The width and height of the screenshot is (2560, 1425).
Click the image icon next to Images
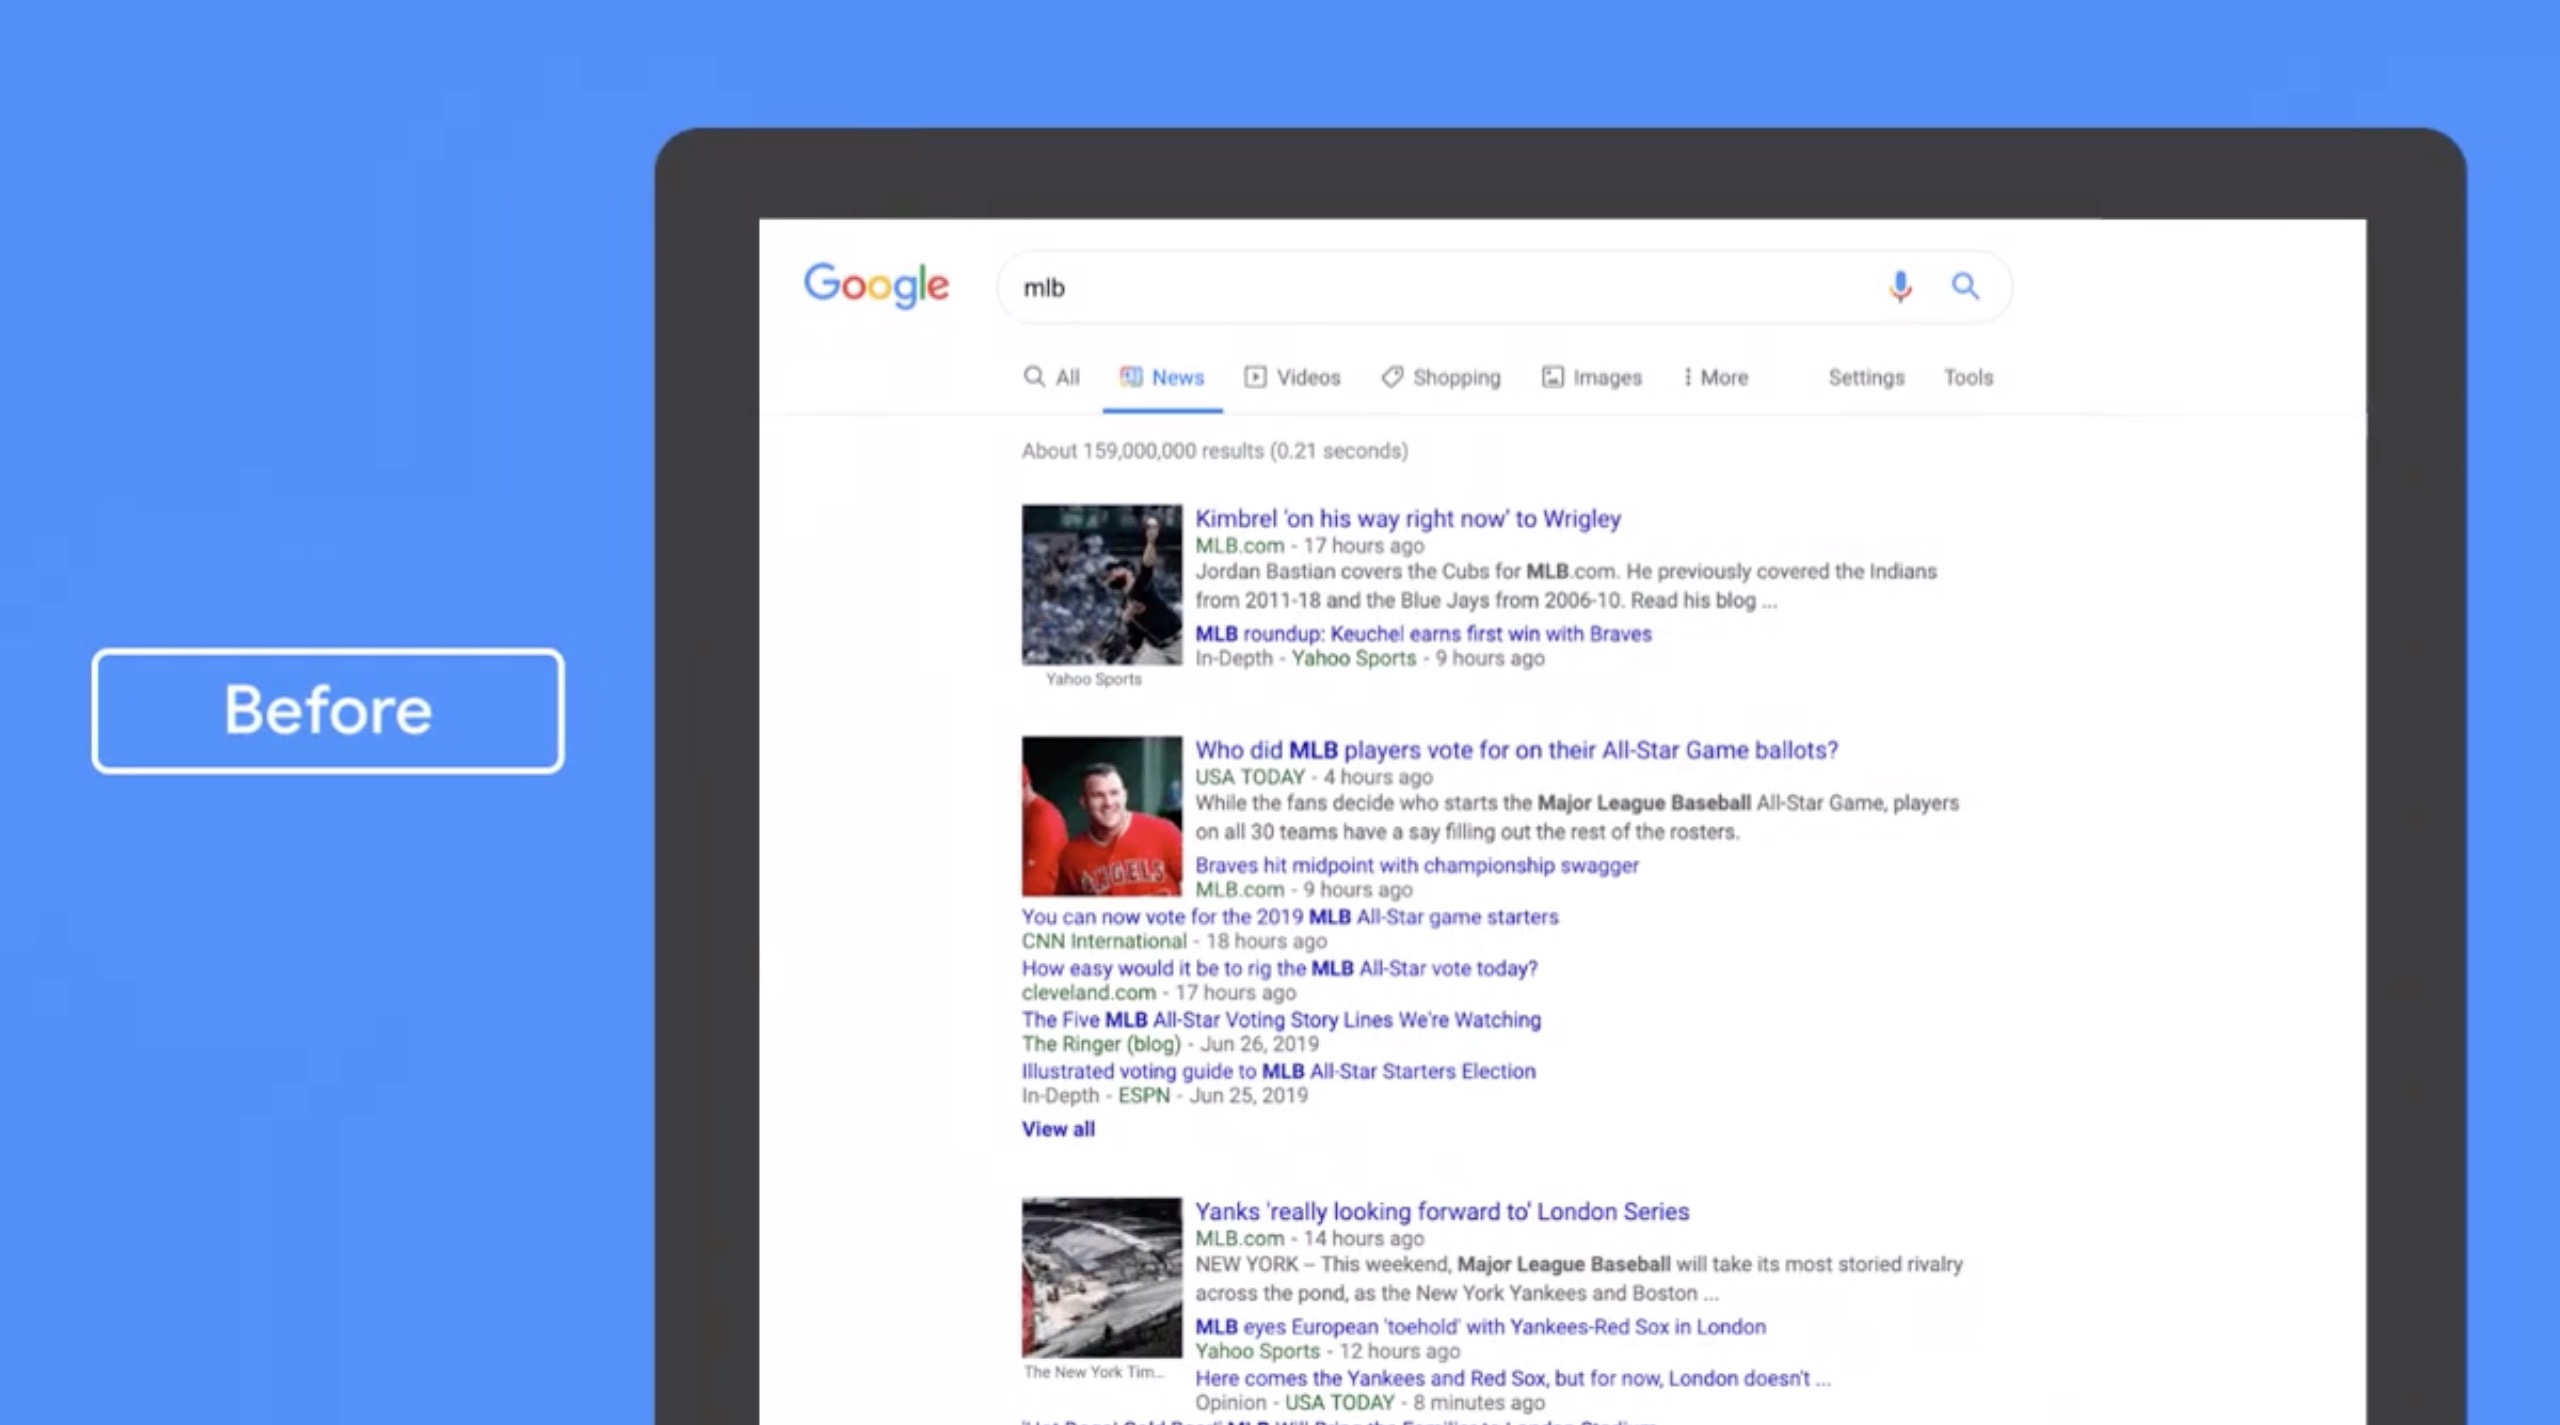1552,377
